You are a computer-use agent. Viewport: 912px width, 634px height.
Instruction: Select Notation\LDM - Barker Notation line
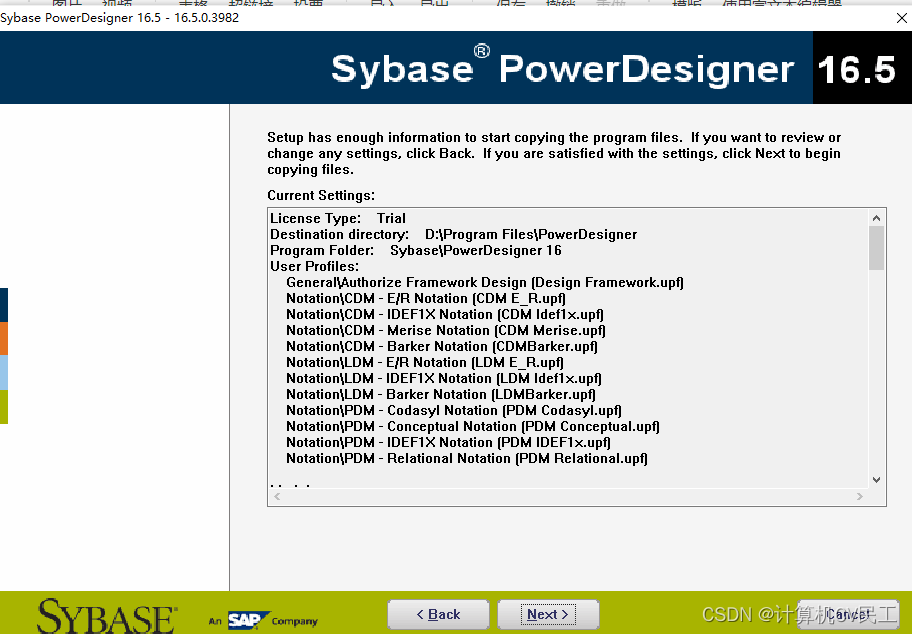click(441, 394)
